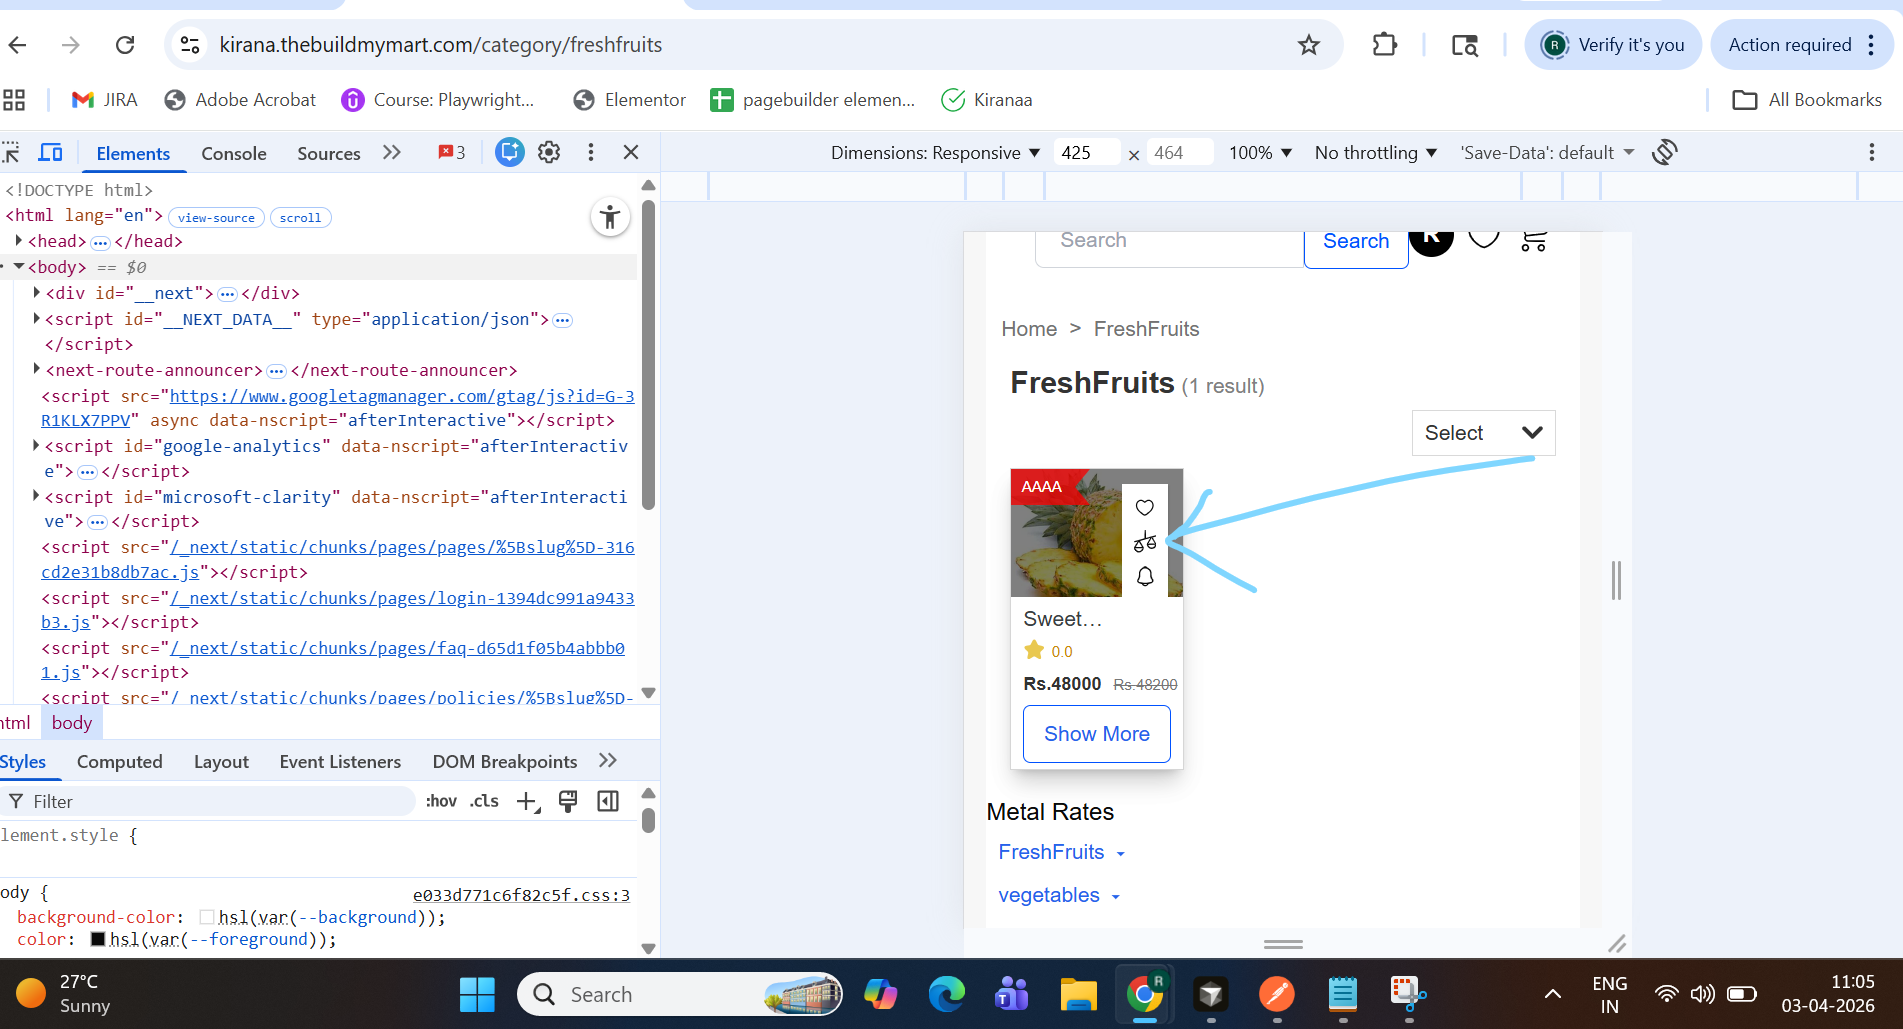Toggle the :hov element state panel
The height and width of the screenshot is (1029, 1903).
pyautogui.click(x=441, y=801)
